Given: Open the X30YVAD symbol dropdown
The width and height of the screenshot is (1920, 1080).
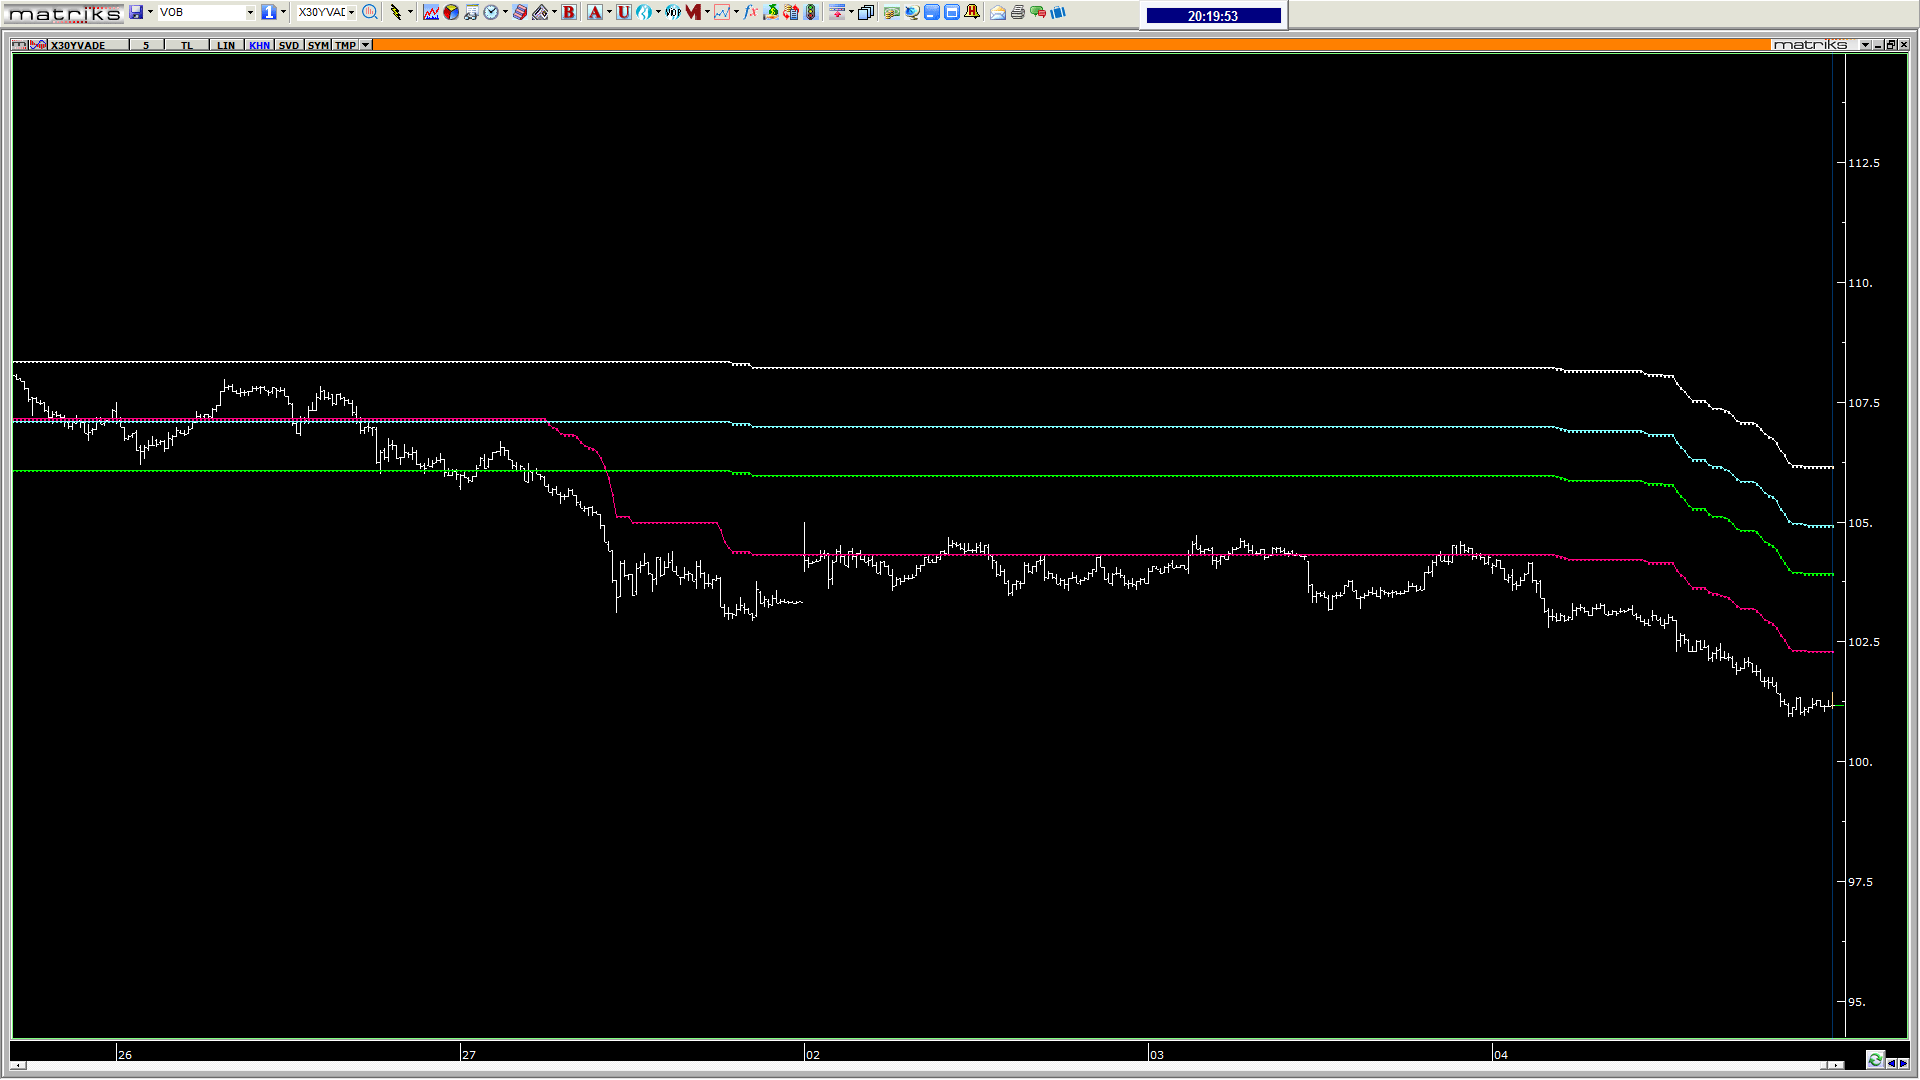Looking at the screenshot, I should click(351, 12).
